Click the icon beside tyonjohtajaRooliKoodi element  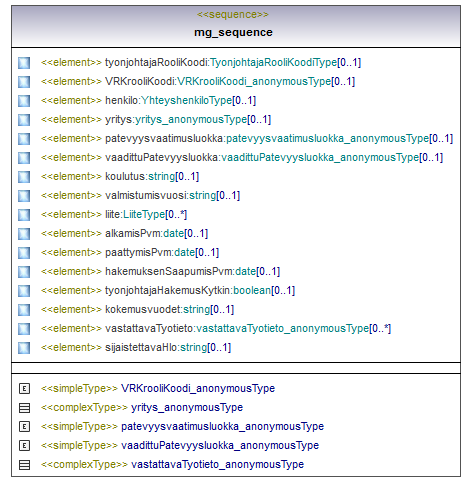pos(24,63)
